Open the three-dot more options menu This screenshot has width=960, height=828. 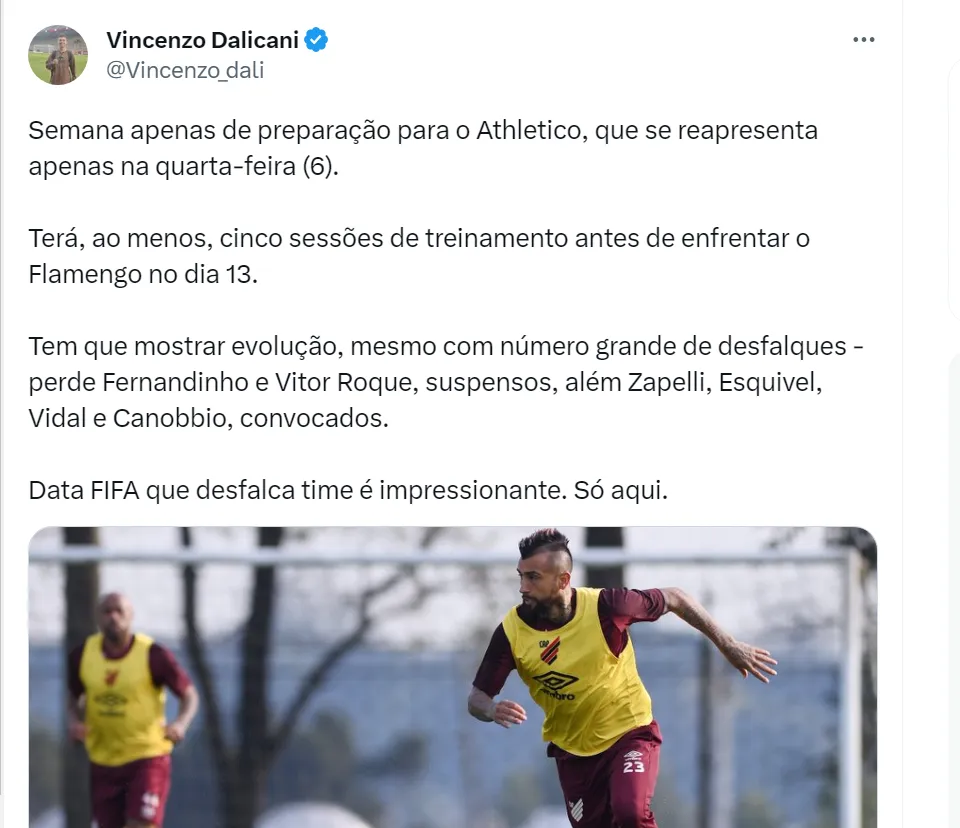pyautogui.click(x=863, y=40)
